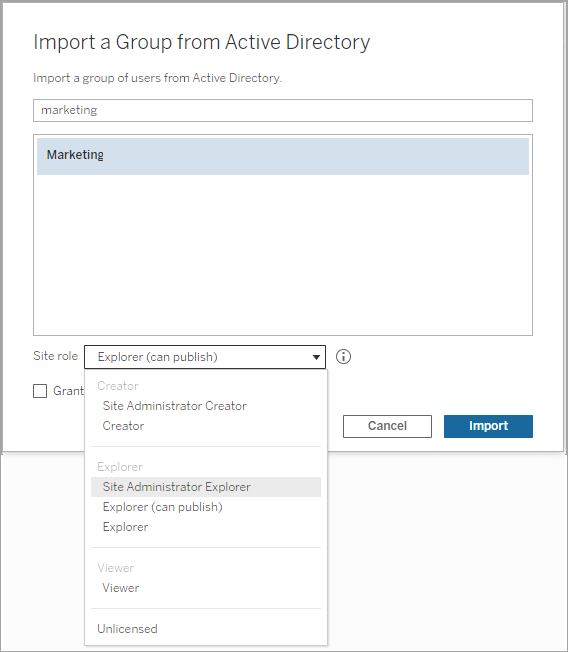Click the site role information icon

click(343, 357)
